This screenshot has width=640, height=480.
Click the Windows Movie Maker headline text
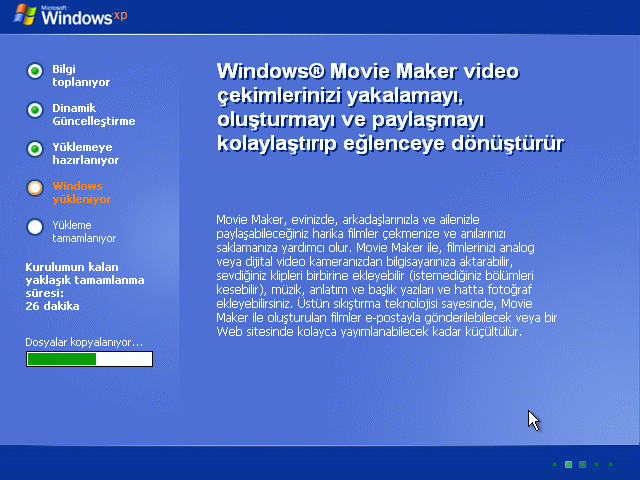389,108
